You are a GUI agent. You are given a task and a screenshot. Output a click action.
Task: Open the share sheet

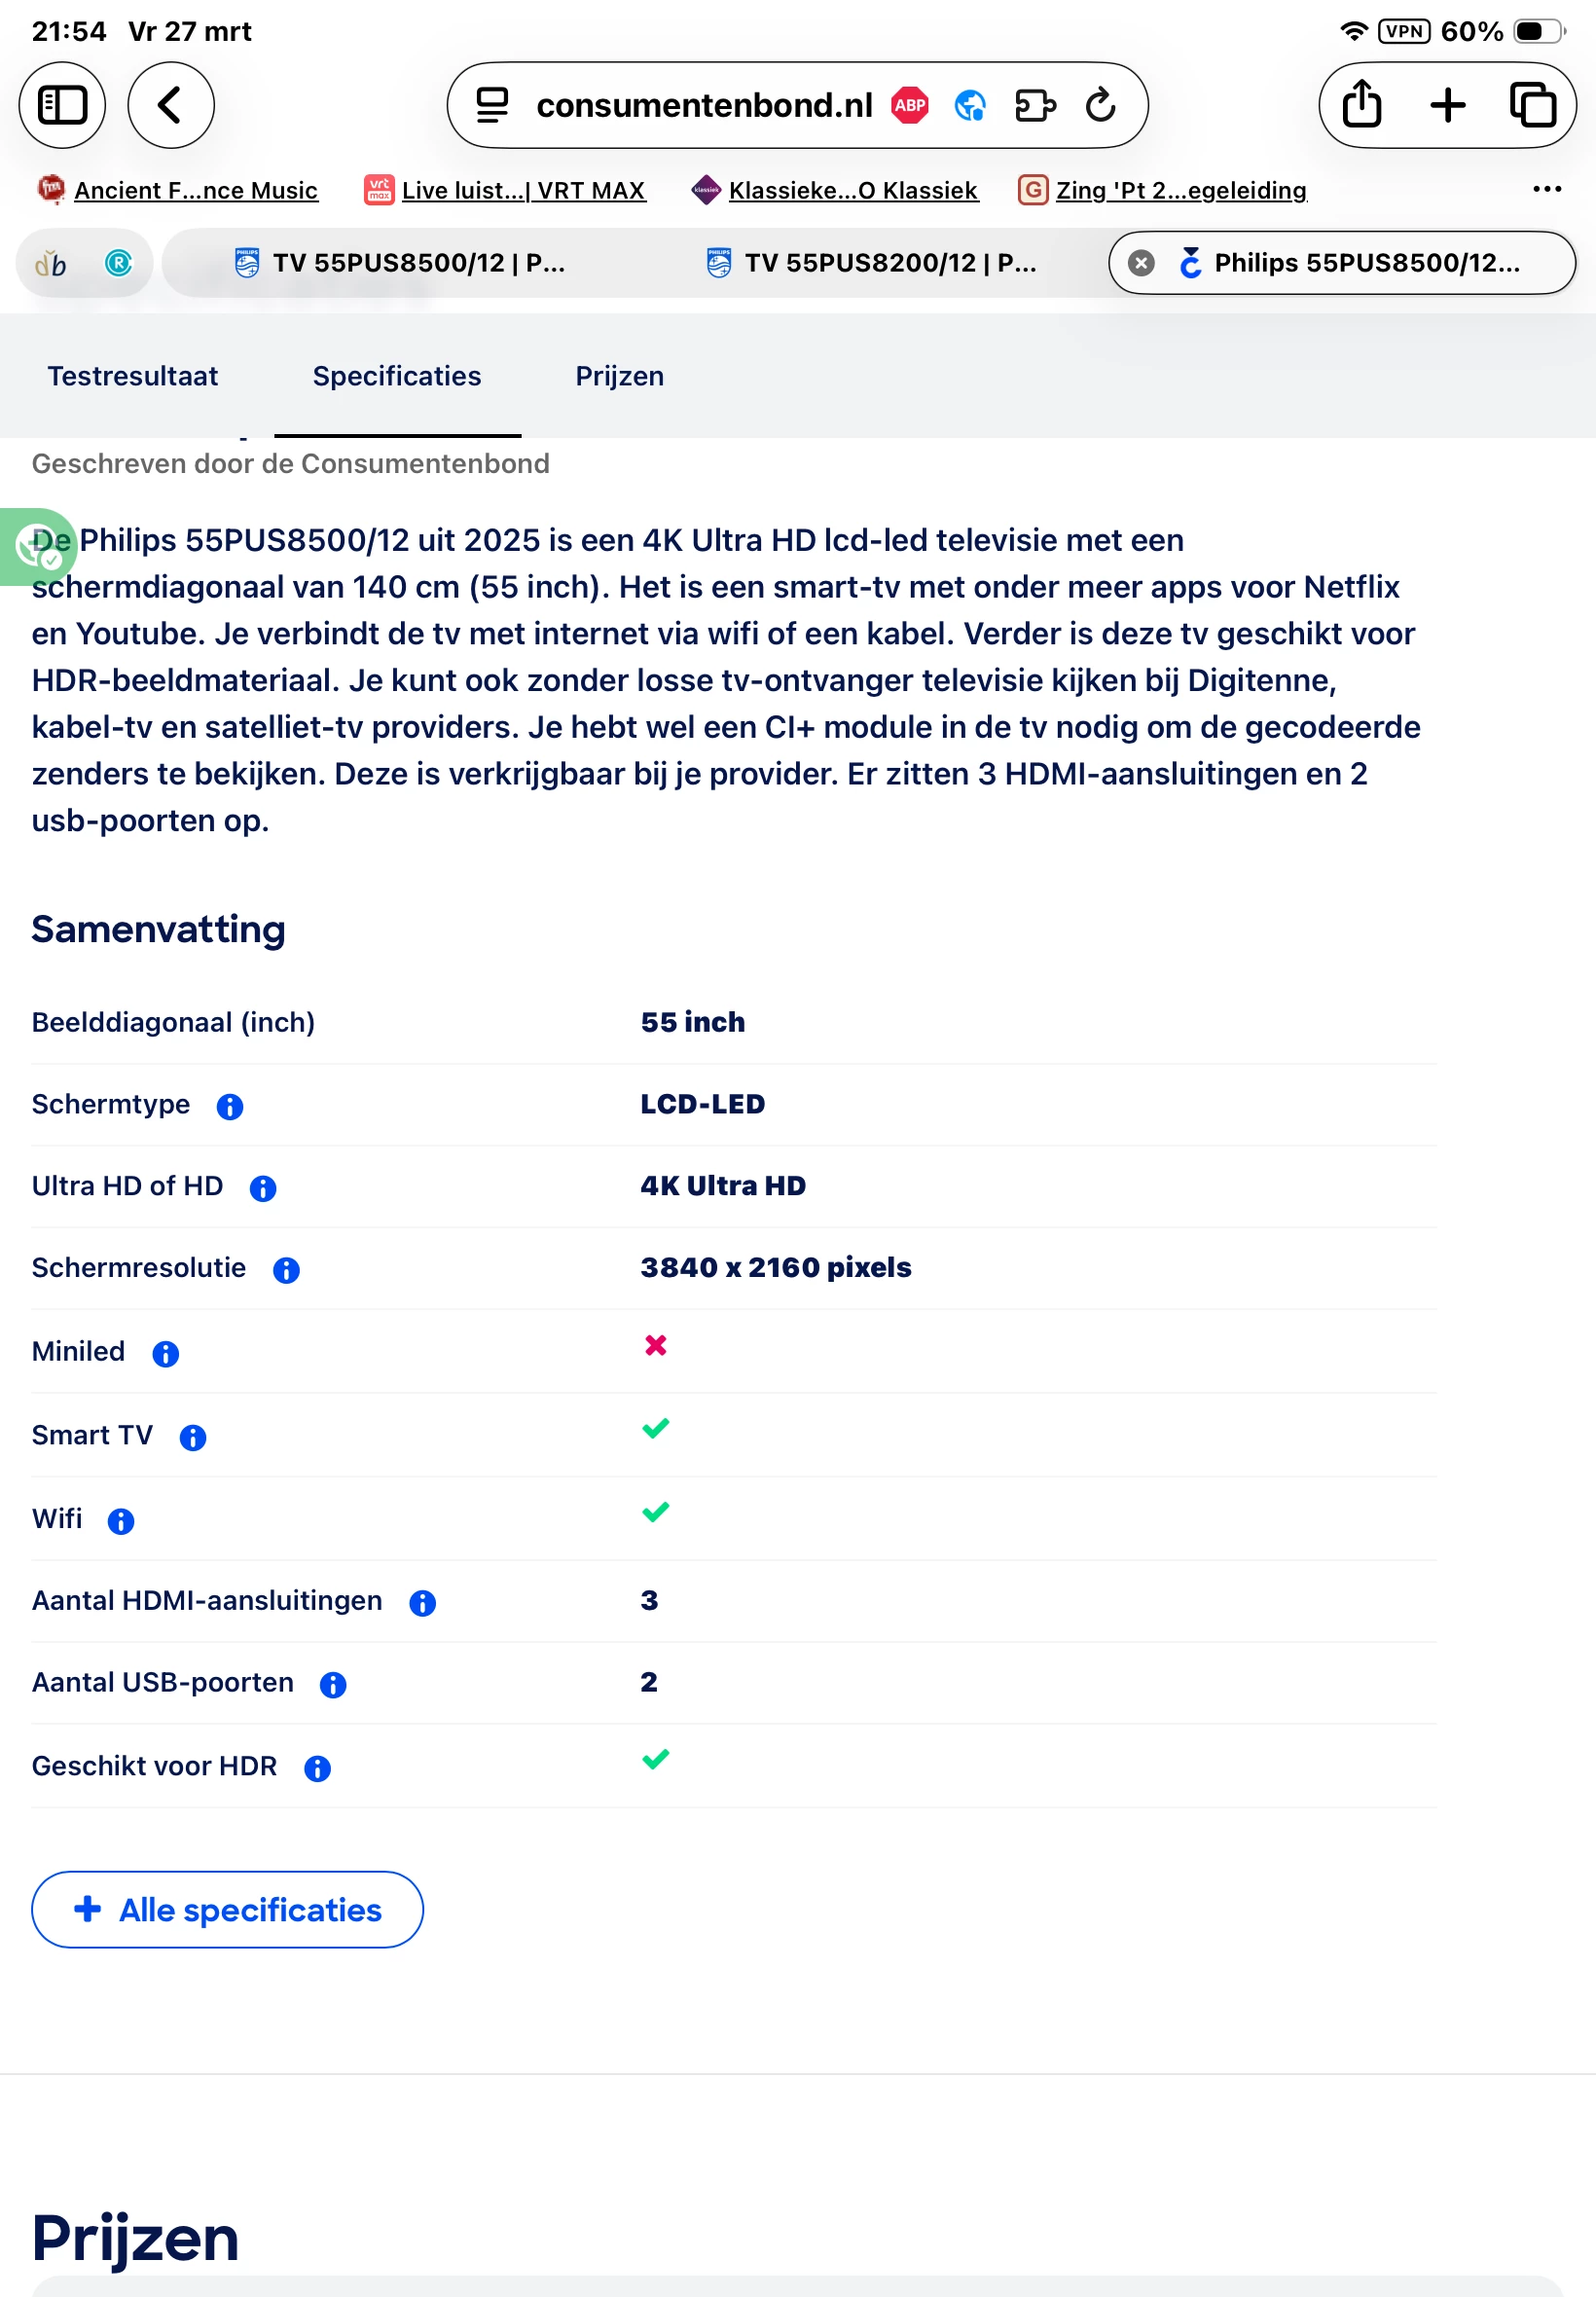click(x=1362, y=105)
